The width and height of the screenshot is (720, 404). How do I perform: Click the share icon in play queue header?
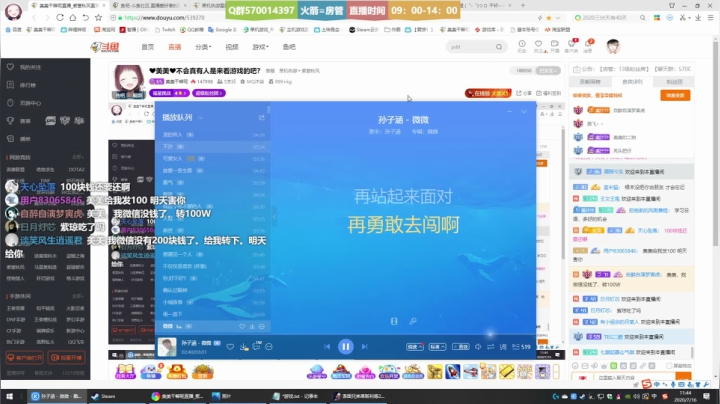click(x=261, y=118)
